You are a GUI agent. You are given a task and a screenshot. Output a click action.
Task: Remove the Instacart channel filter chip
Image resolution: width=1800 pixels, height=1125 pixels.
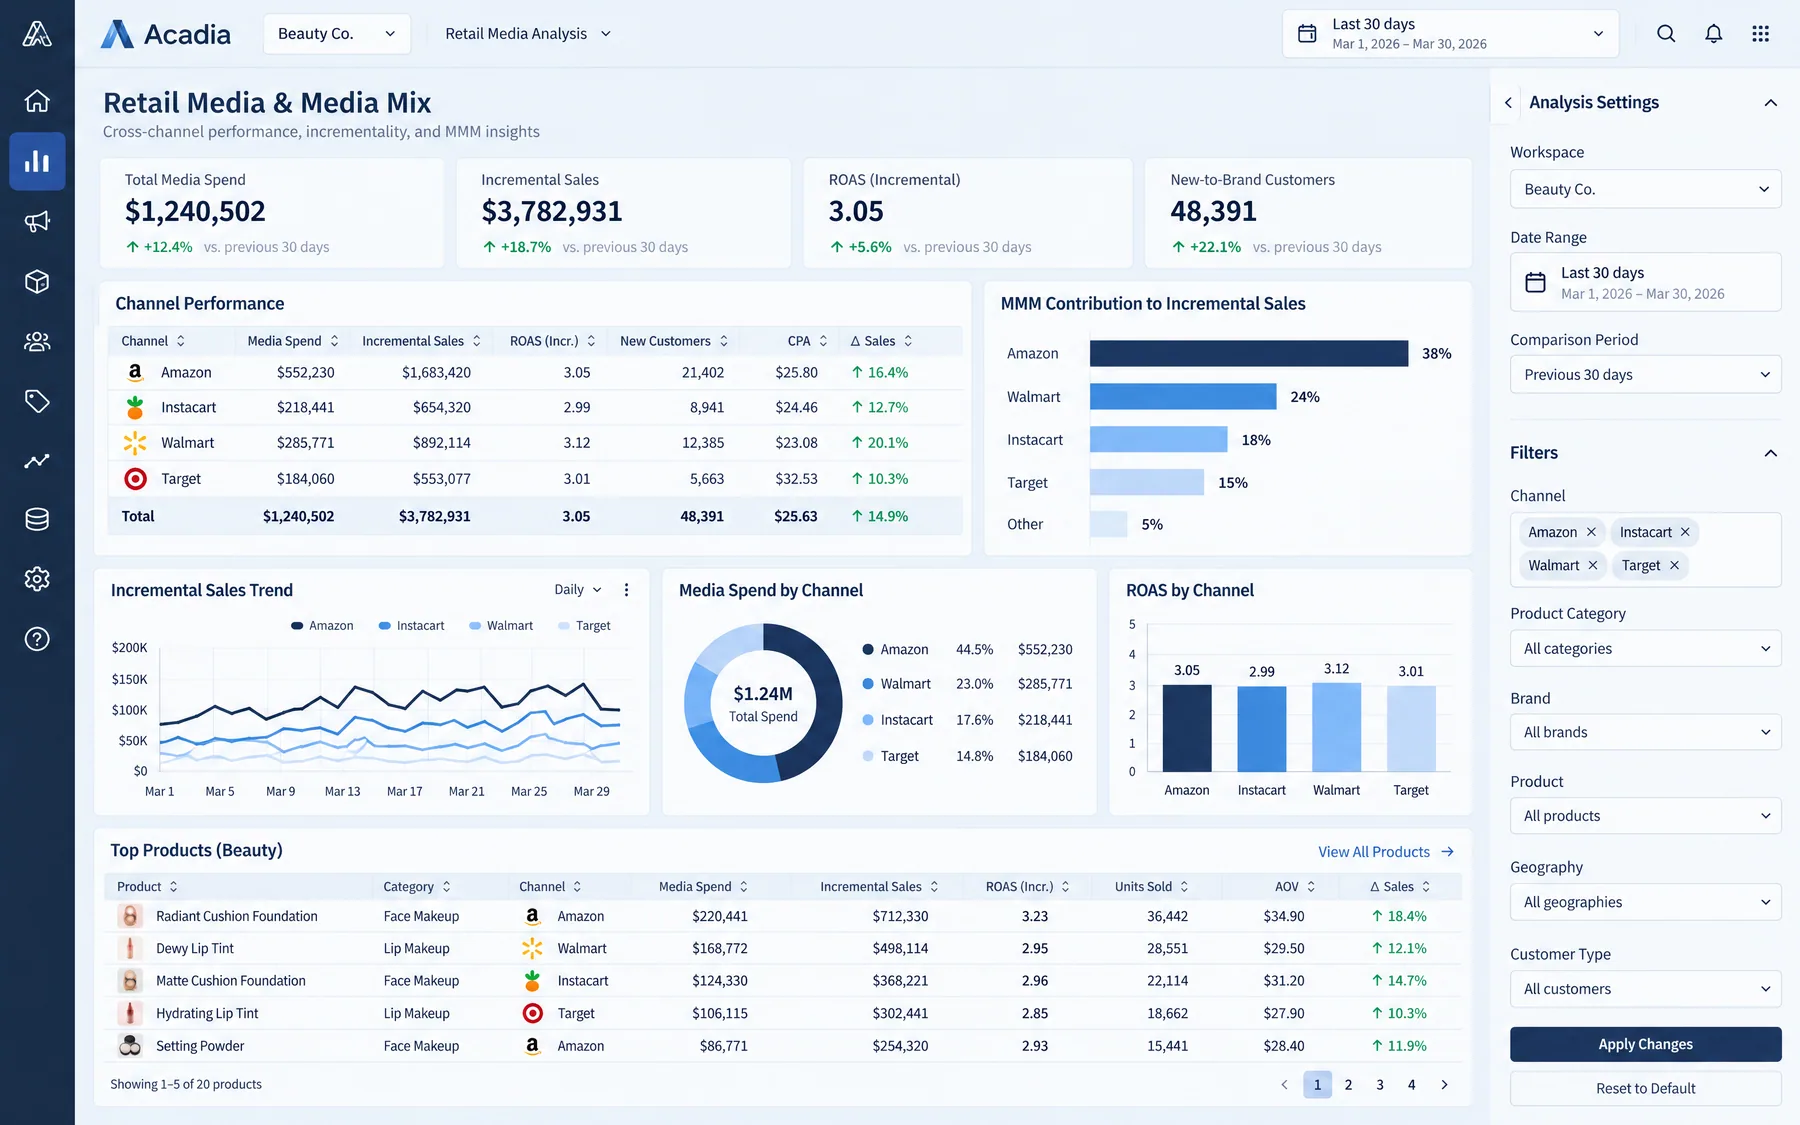tap(1685, 532)
